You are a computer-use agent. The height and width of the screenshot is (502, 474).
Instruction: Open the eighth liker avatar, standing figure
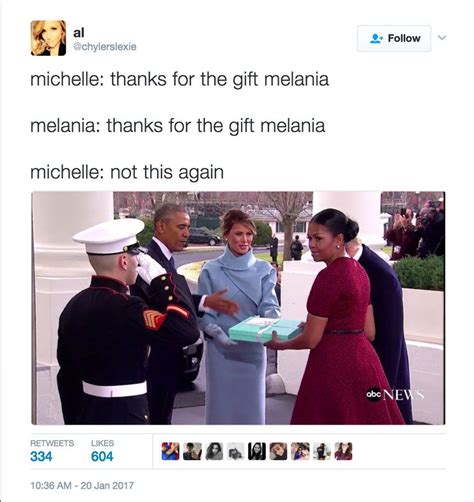pyautogui.click(x=322, y=451)
